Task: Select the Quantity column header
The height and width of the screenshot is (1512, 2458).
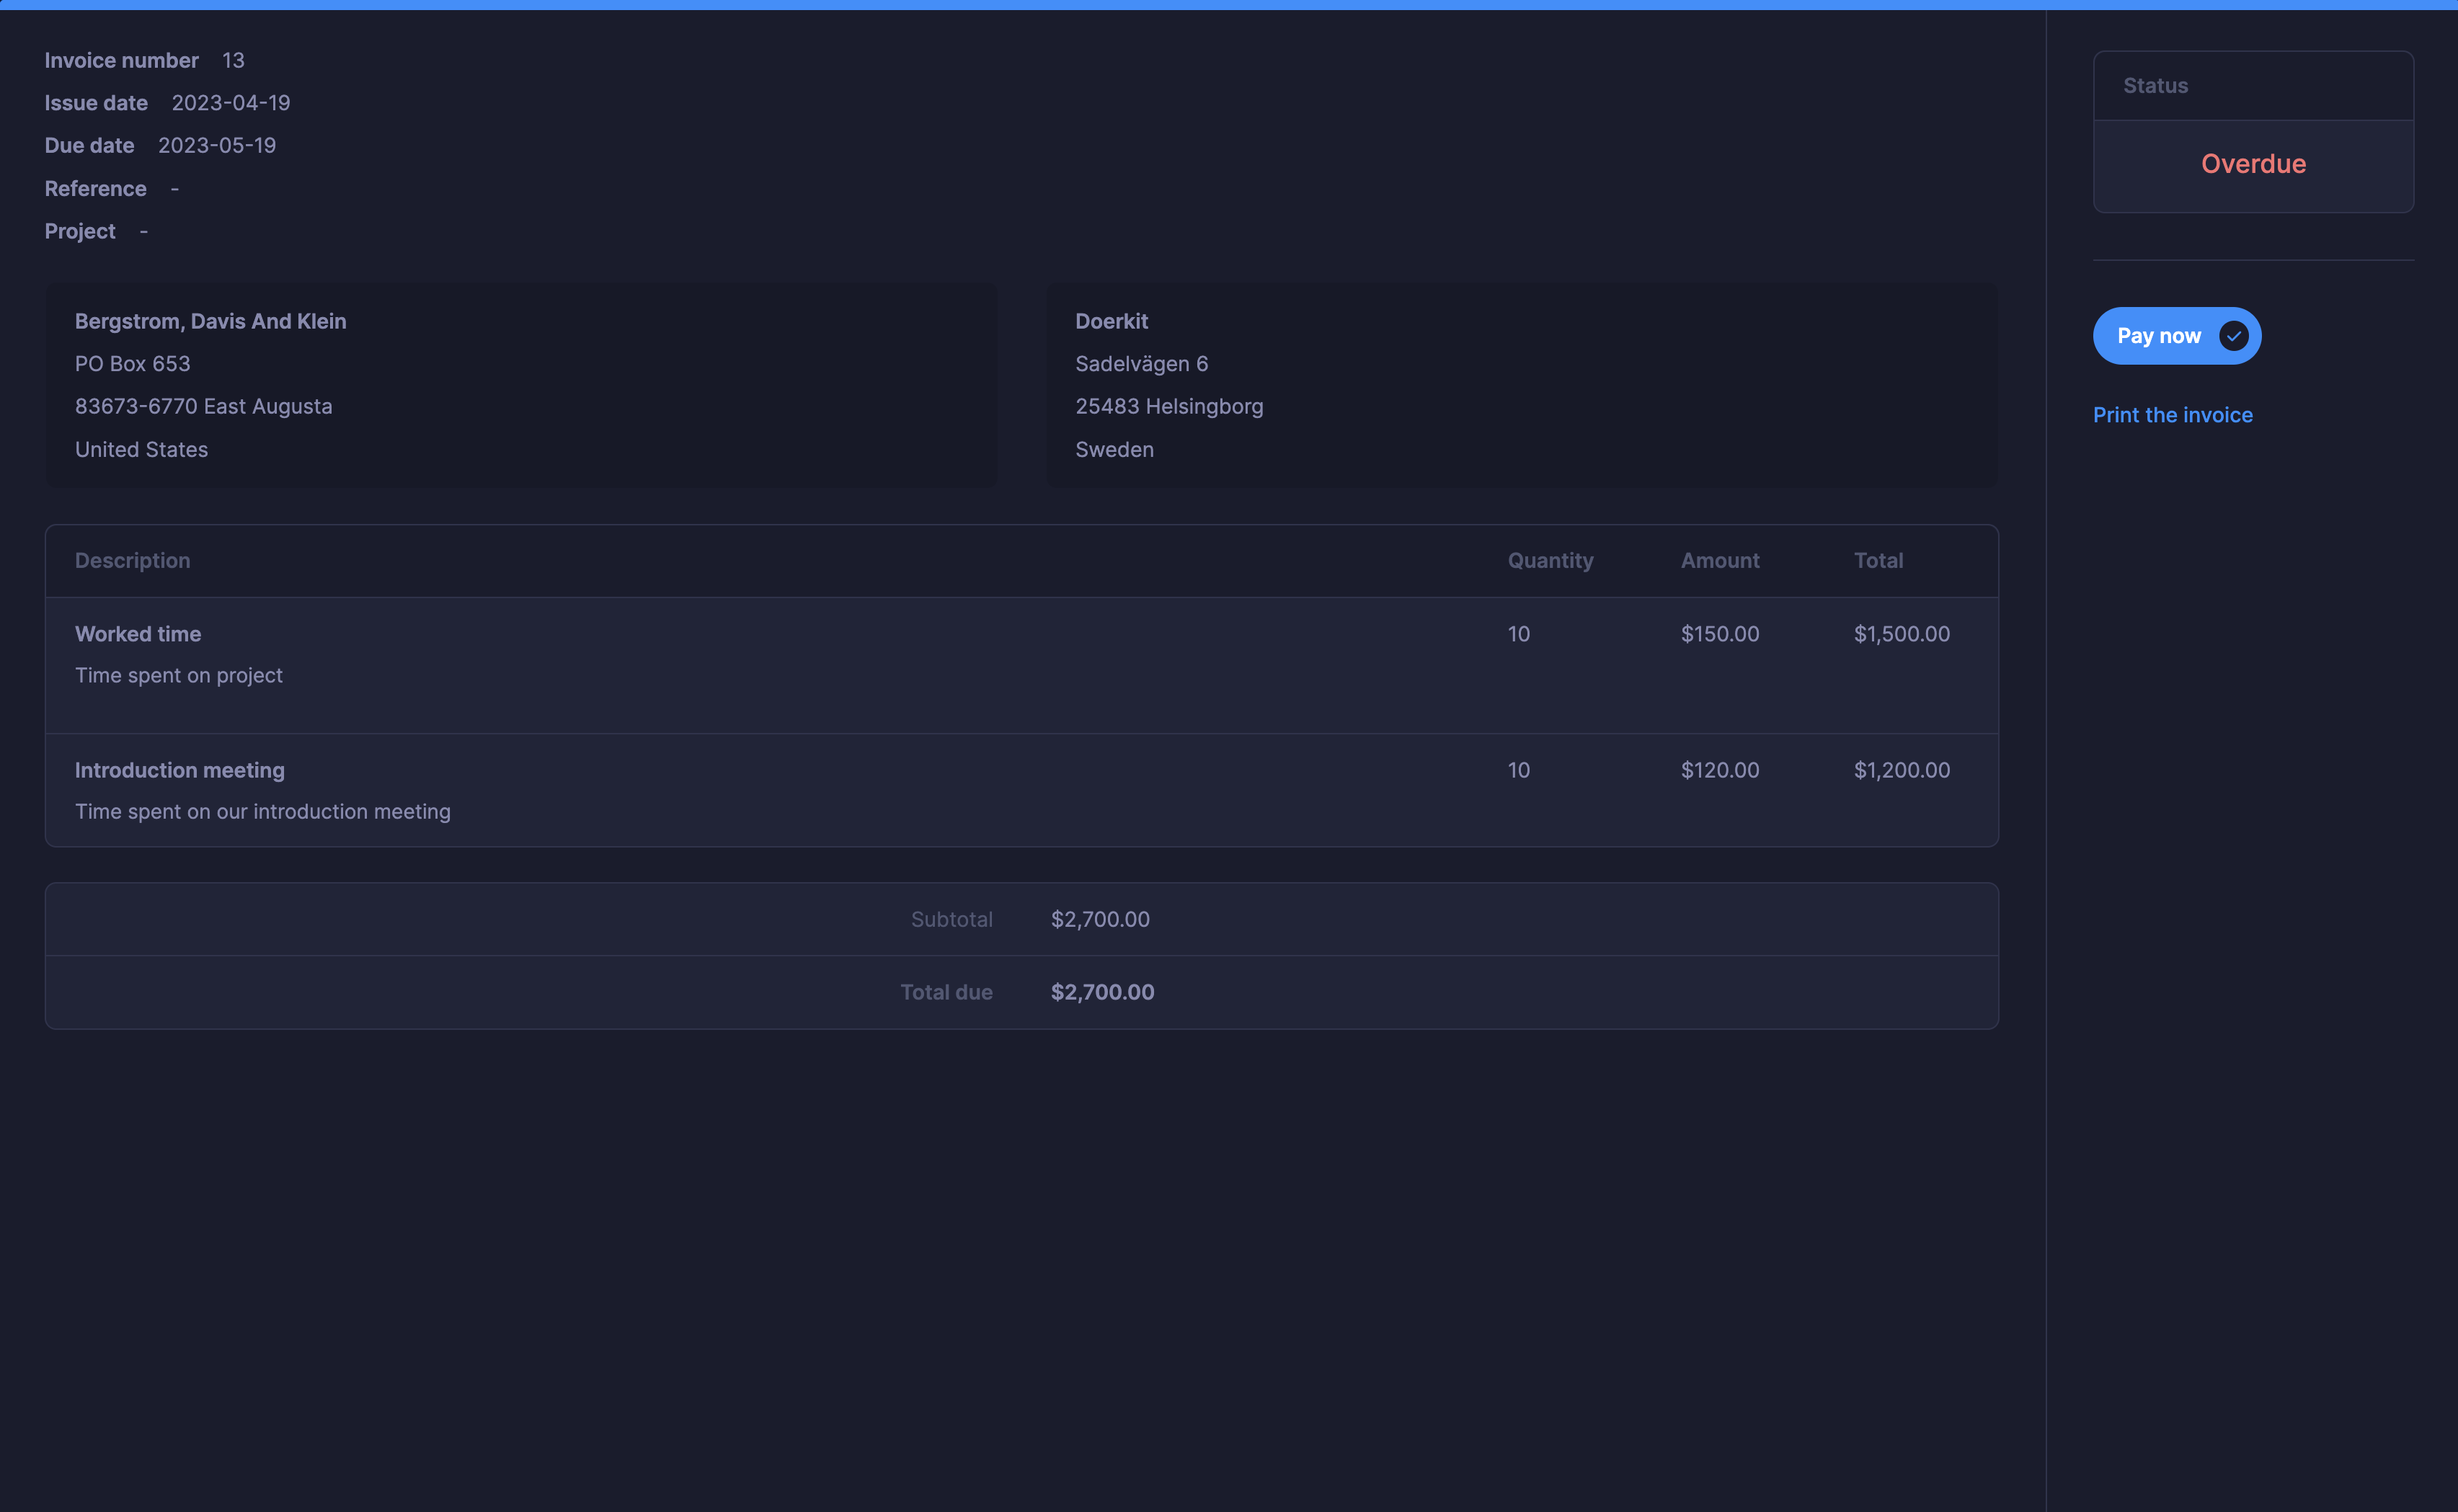Action: pos(1550,560)
